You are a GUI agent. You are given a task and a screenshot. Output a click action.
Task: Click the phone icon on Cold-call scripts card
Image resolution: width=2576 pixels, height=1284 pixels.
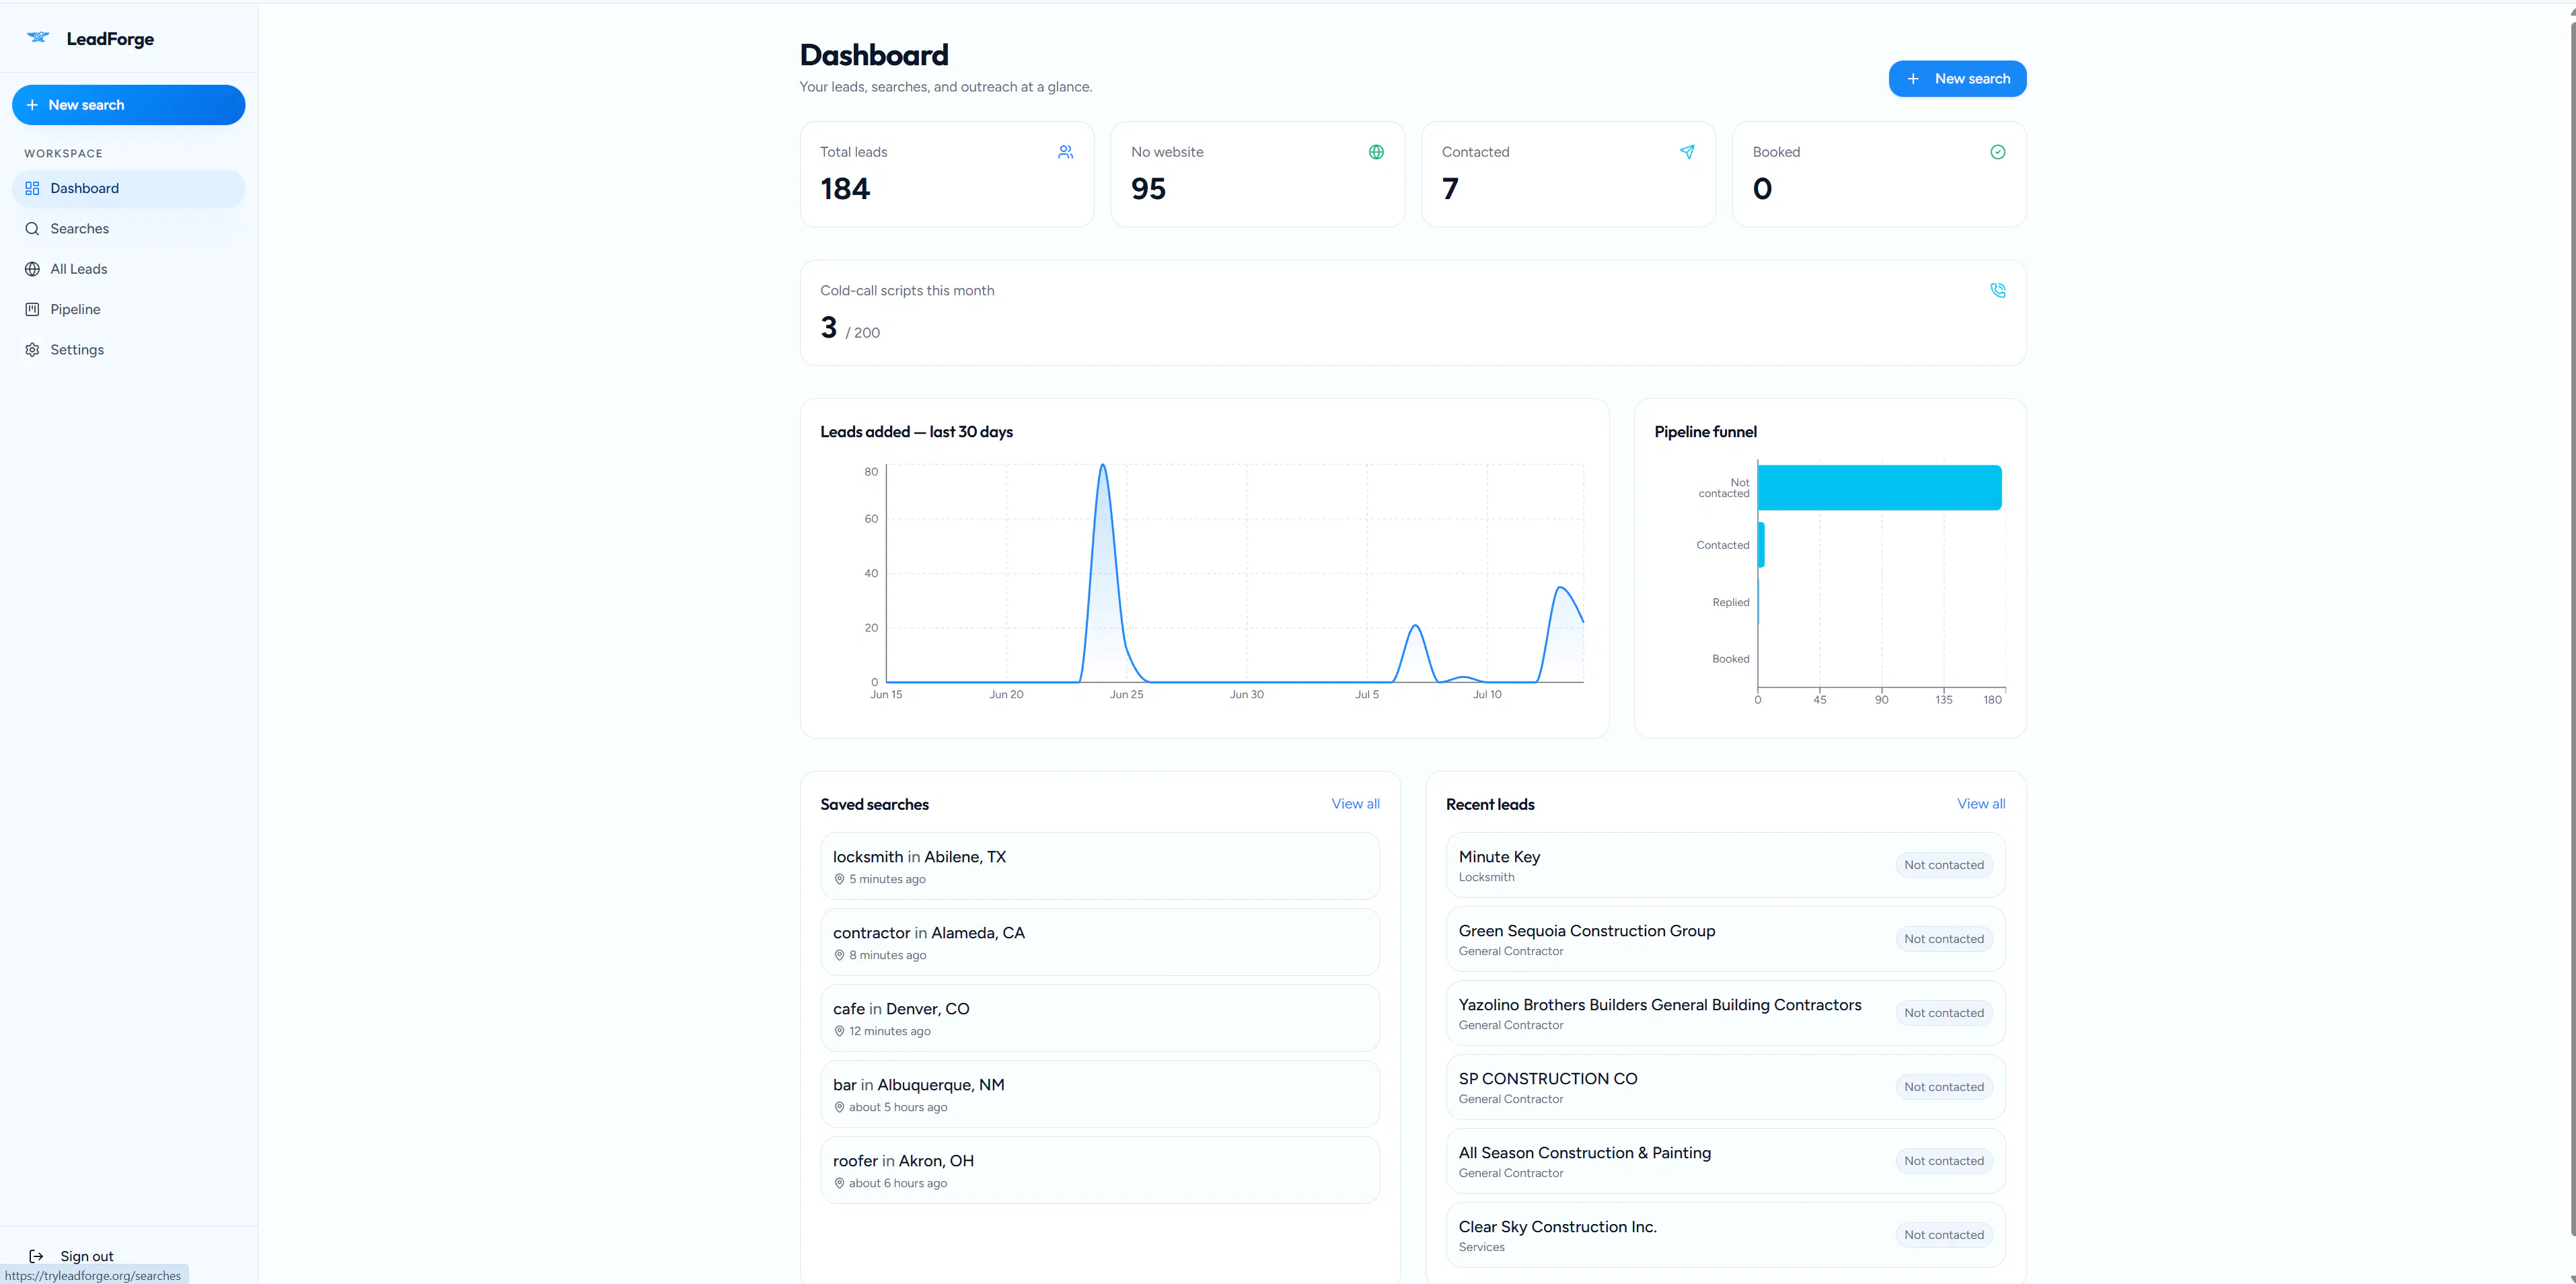(1998, 290)
